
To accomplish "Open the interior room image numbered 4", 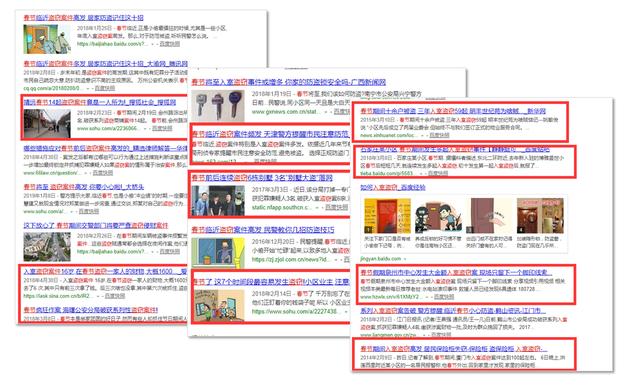I will click(540, 216).
